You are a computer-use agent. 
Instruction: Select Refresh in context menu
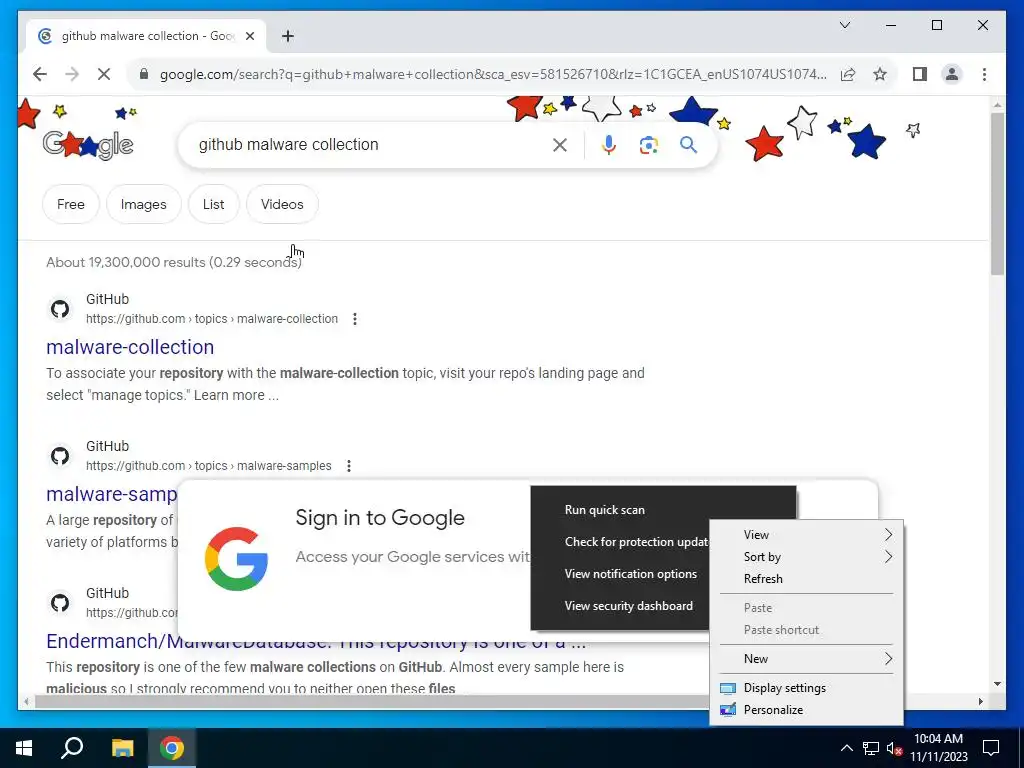click(x=807, y=579)
